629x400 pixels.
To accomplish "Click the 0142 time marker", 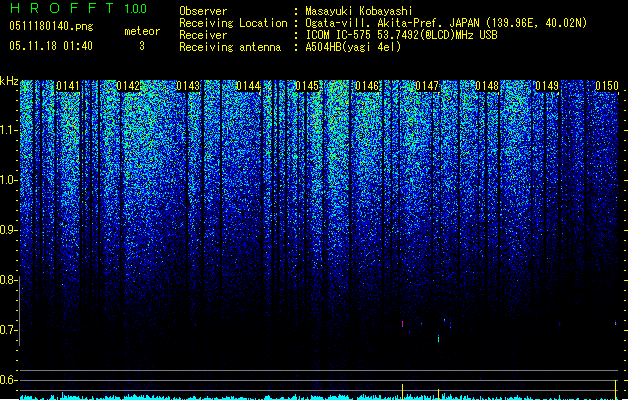I will [128, 86].
